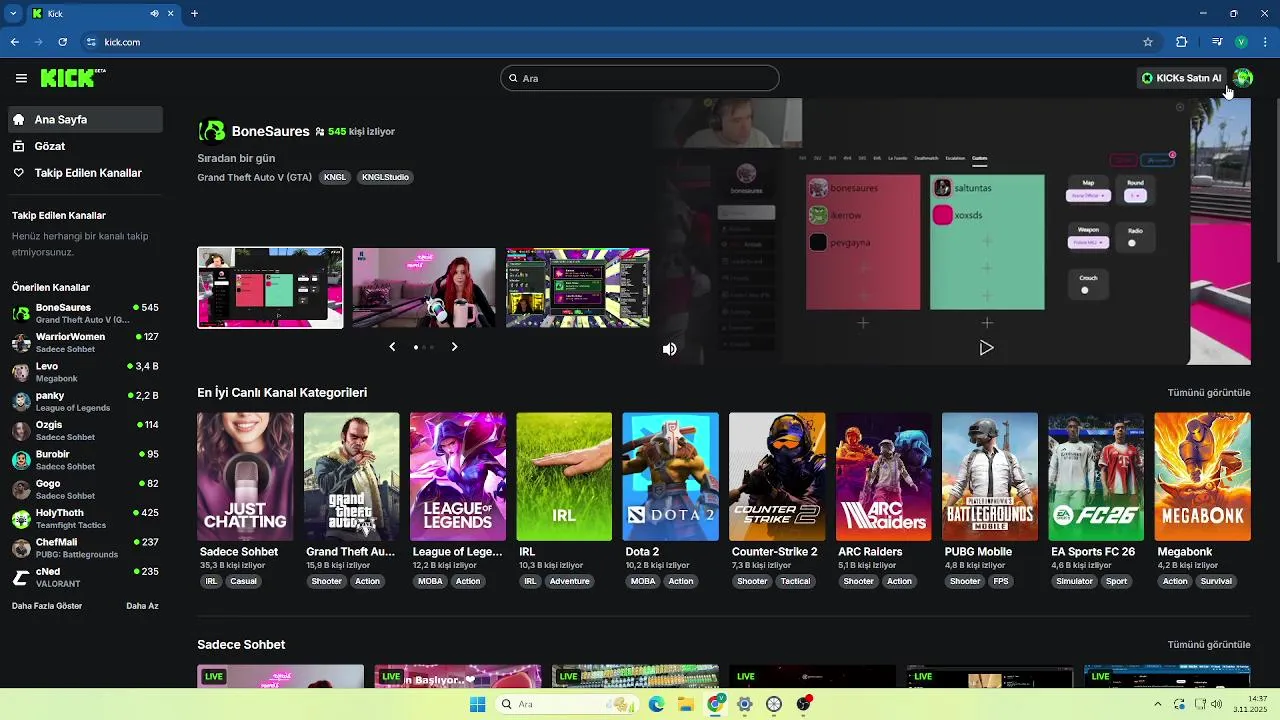Click the Windows taskbar search box
This screenshot has width=1280, height=720.
tap(568, 704)
